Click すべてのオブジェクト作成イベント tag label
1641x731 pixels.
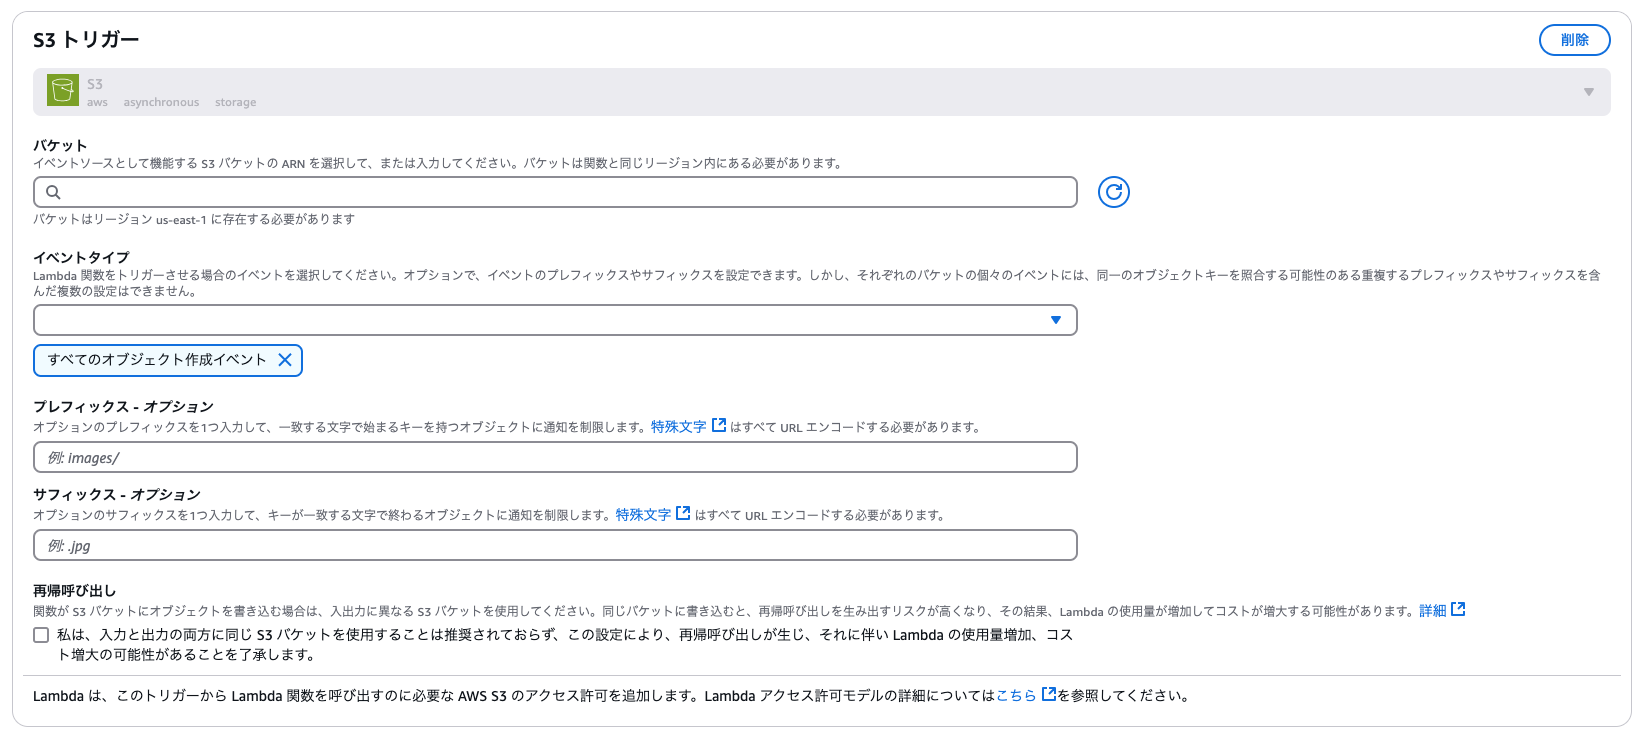pos(157,360)
